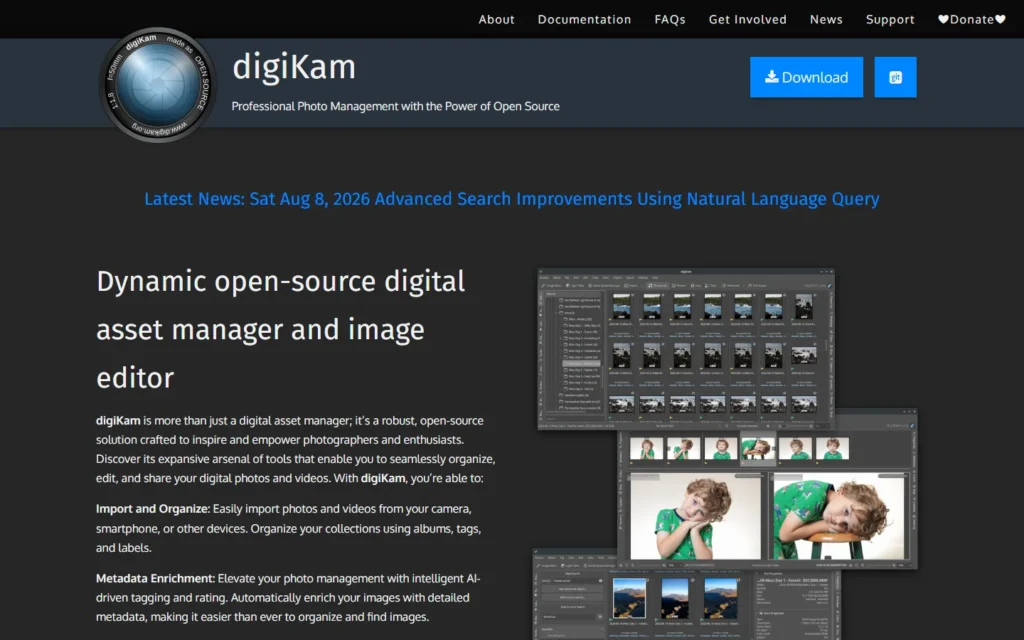The image size is (1024, 640).
Task: Open the Get Involved section
Action: (x=748, y=20)
